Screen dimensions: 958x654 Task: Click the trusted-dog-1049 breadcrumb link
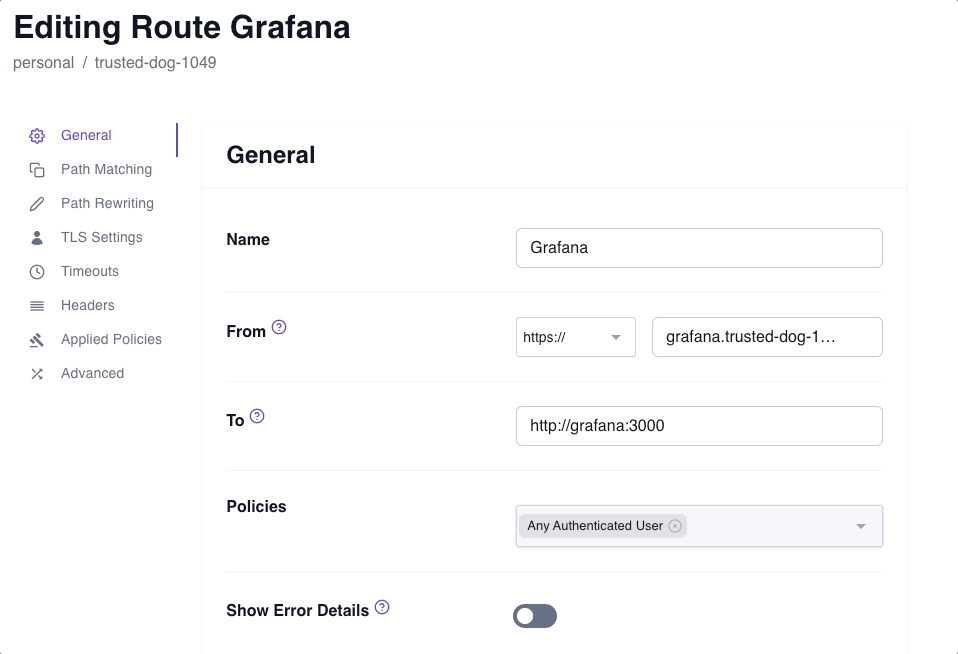click(155, 62)
